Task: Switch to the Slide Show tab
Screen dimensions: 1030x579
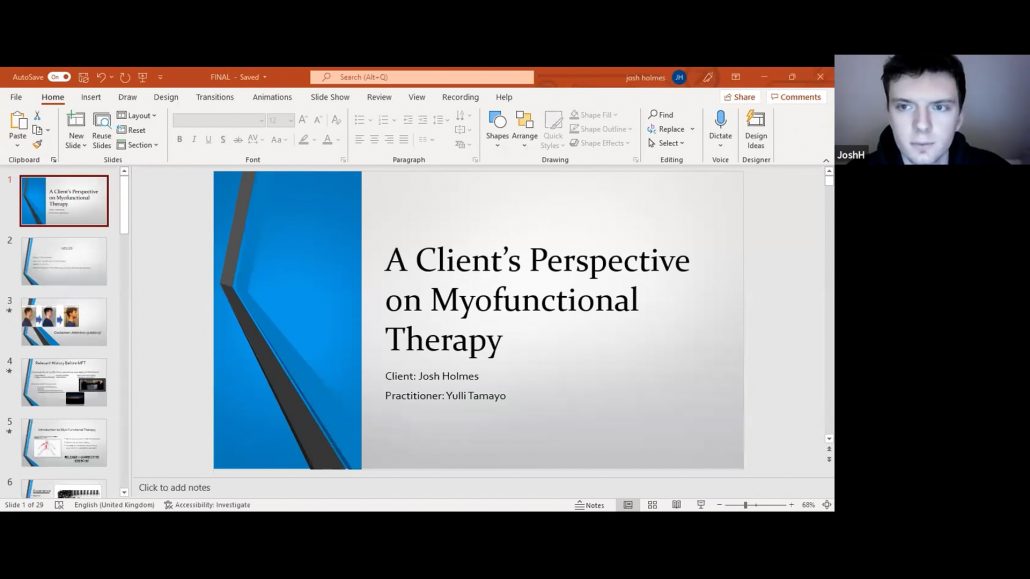Action: [x=330, y=97]
